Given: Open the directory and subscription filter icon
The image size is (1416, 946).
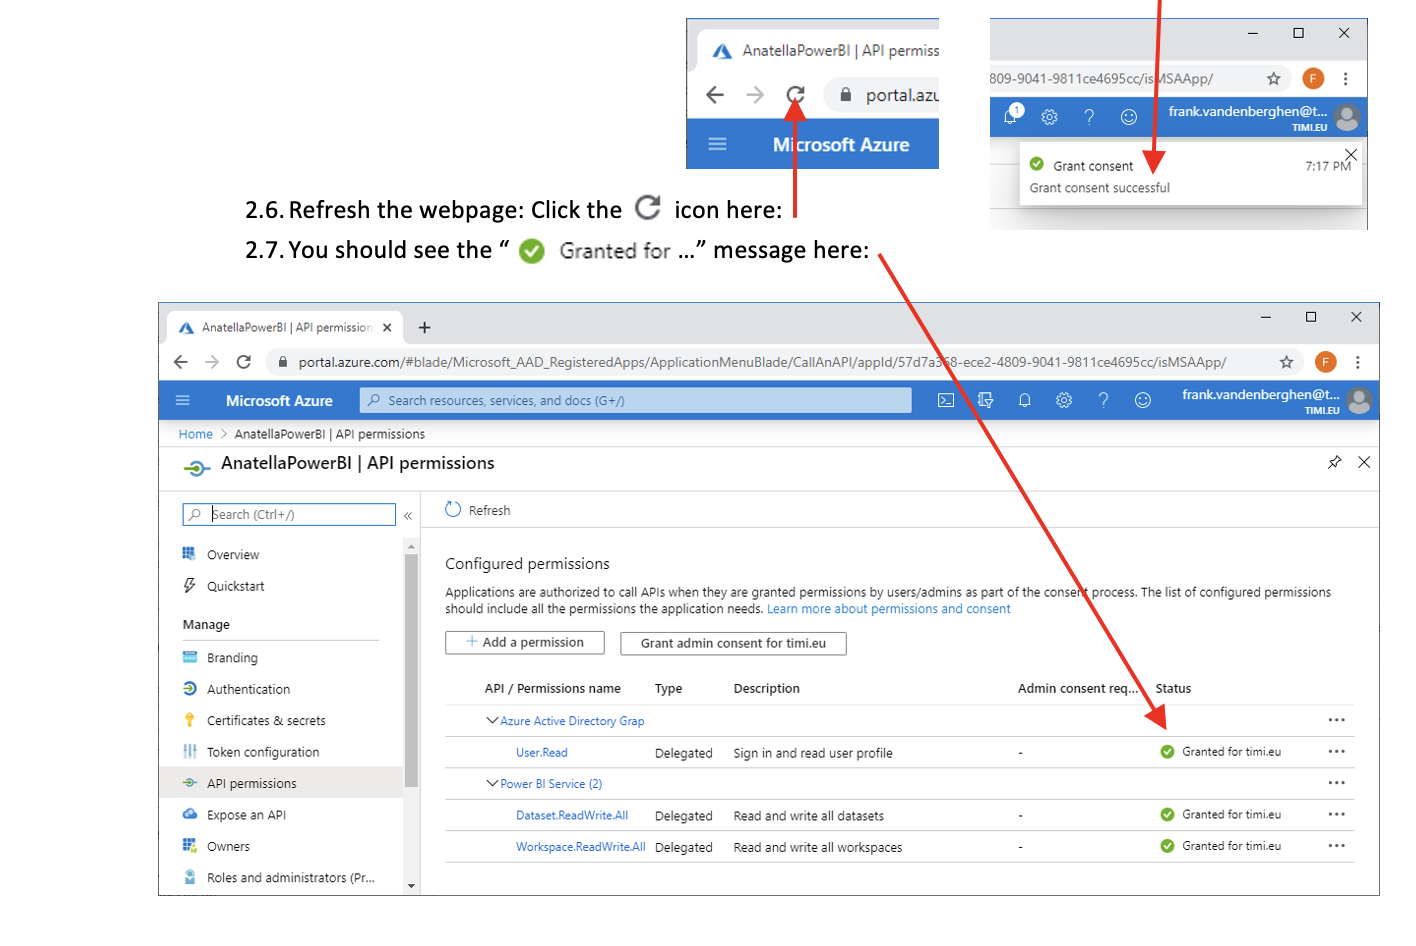Looking at the screenshot, I should pos(985,400).
